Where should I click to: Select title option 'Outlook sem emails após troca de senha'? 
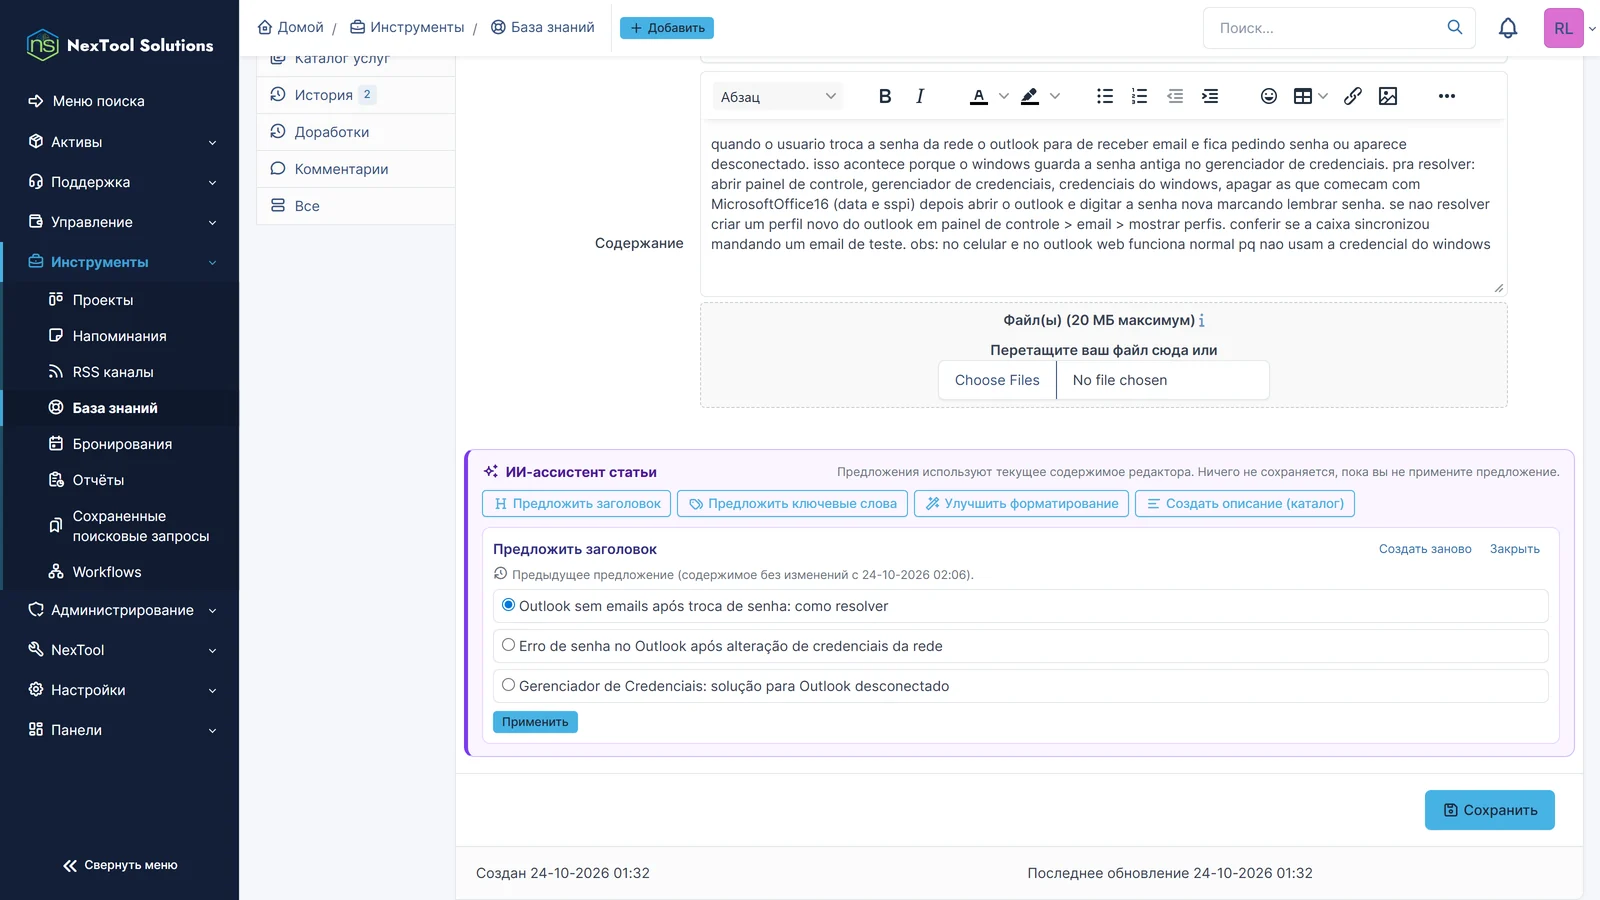[x=509, y=605]
